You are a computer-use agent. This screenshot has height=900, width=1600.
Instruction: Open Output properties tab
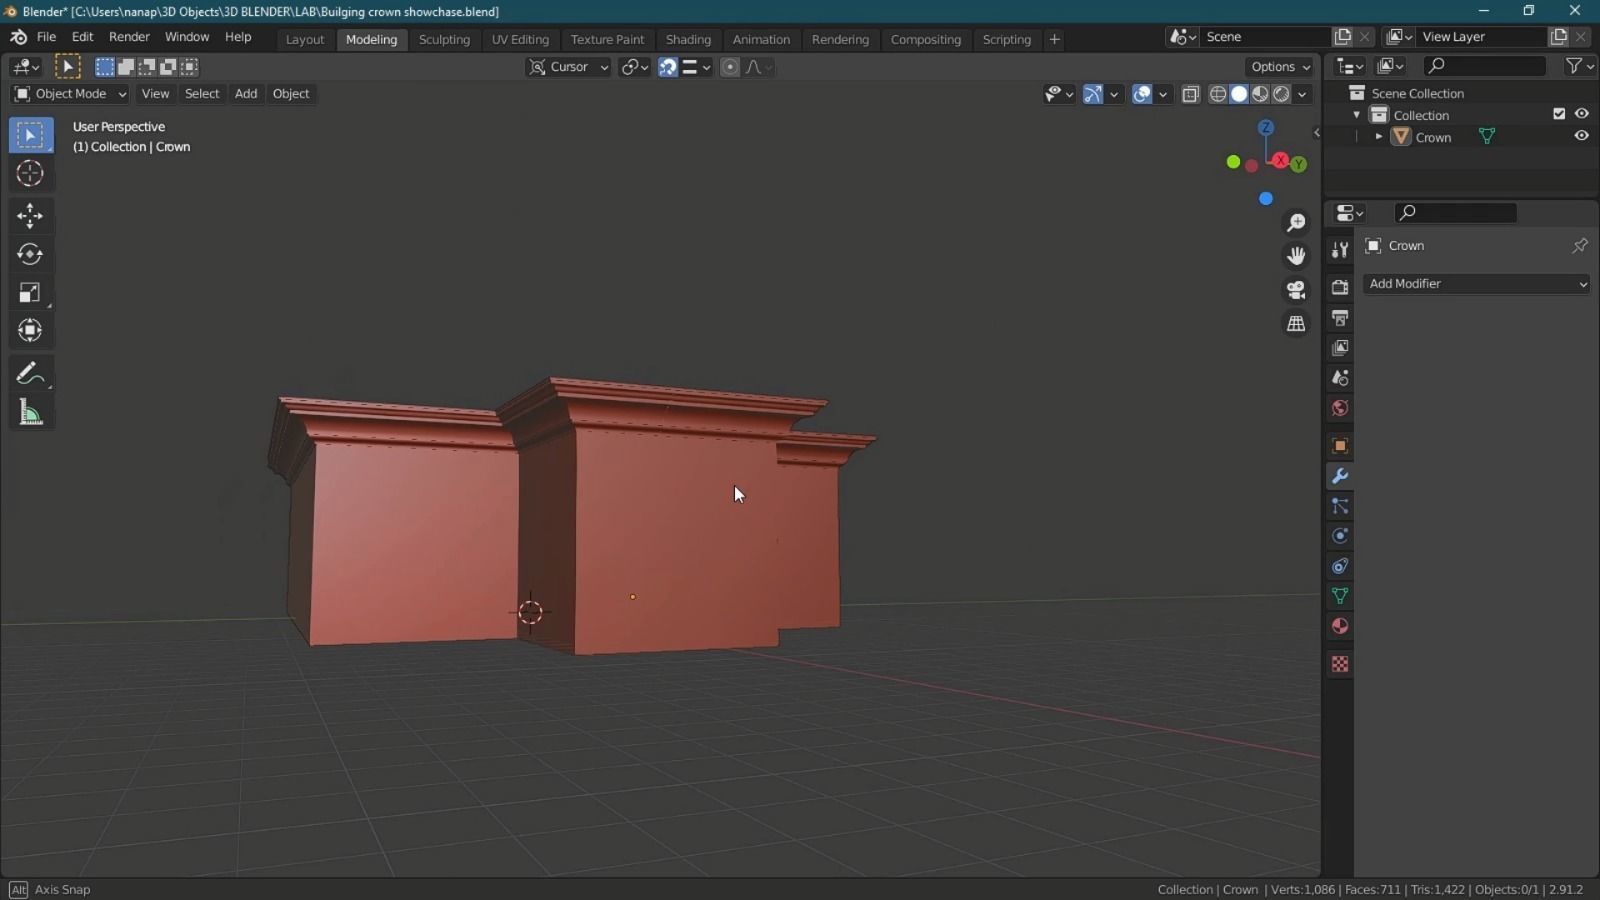pos(1340,318)
